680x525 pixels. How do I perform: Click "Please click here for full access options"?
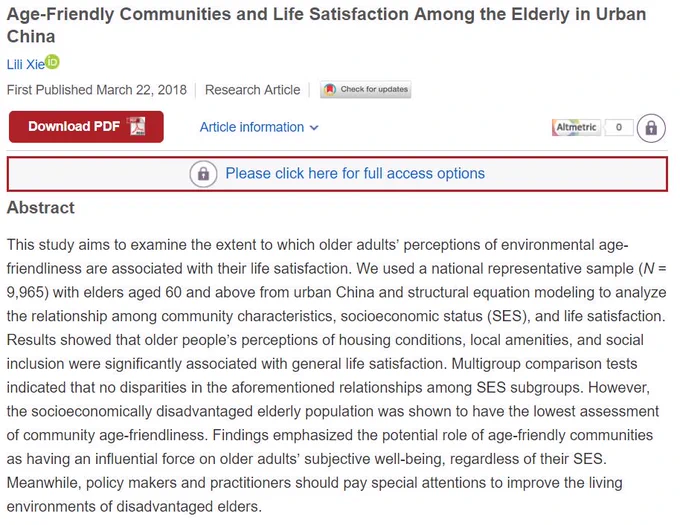point(355,173)
